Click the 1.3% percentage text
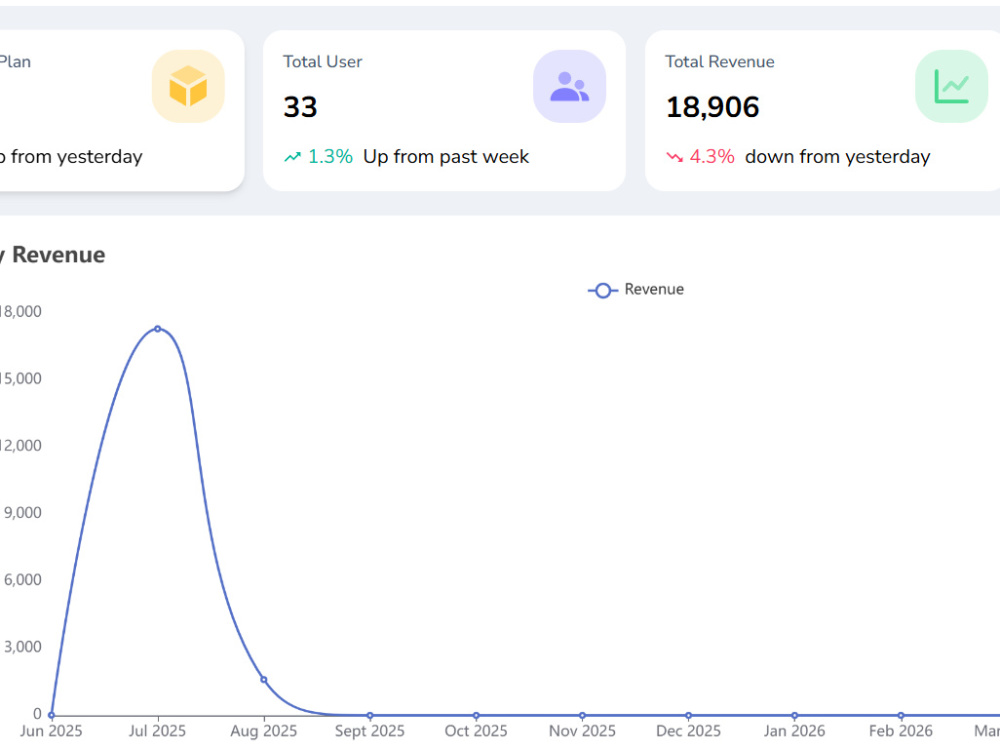Screen dimensions: 1000x750 330,157
